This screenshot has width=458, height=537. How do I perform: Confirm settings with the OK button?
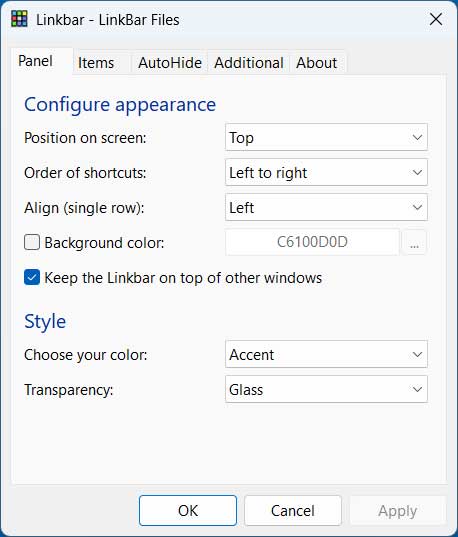click(x=188, y=510)
